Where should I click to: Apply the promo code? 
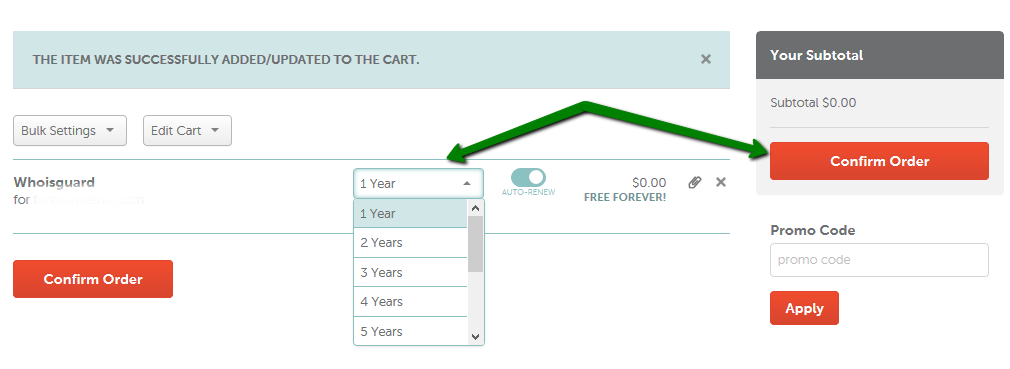point(805,308)
